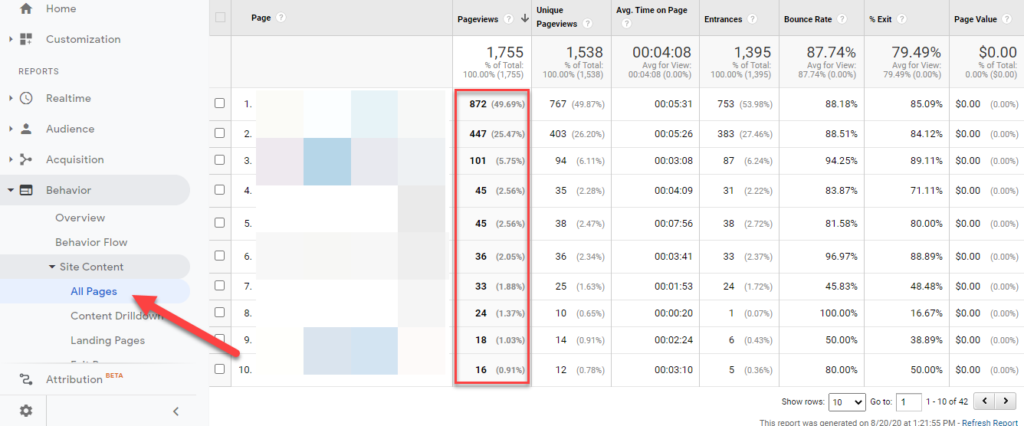Click the Home icon in sidebar
The image size is (1024, 426).
pos(26,9)
